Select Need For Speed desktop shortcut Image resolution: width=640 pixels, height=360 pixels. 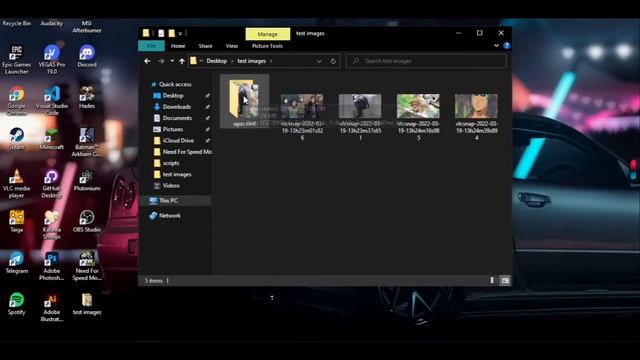tap(87, 266)
